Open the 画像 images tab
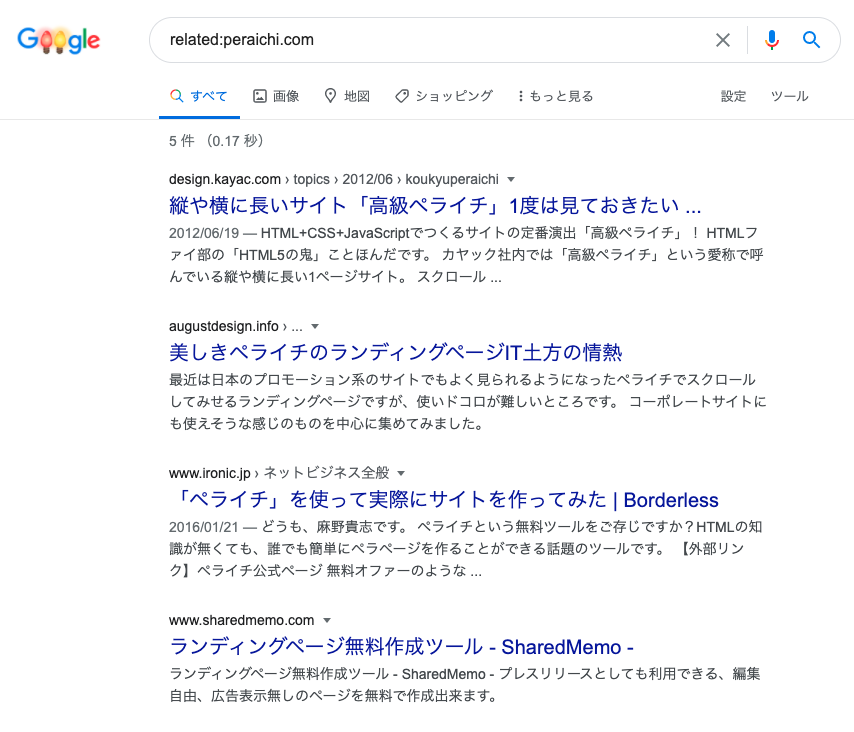The width and height of the screenshot is (854, 732). pos(276,96)
